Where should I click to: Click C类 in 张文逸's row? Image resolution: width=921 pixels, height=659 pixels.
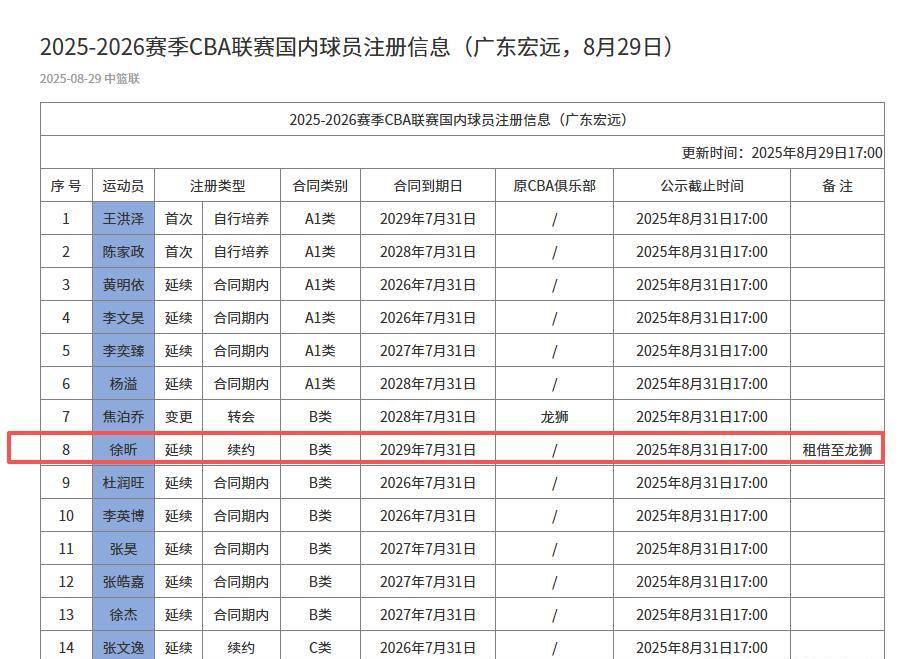click(320, 647)
